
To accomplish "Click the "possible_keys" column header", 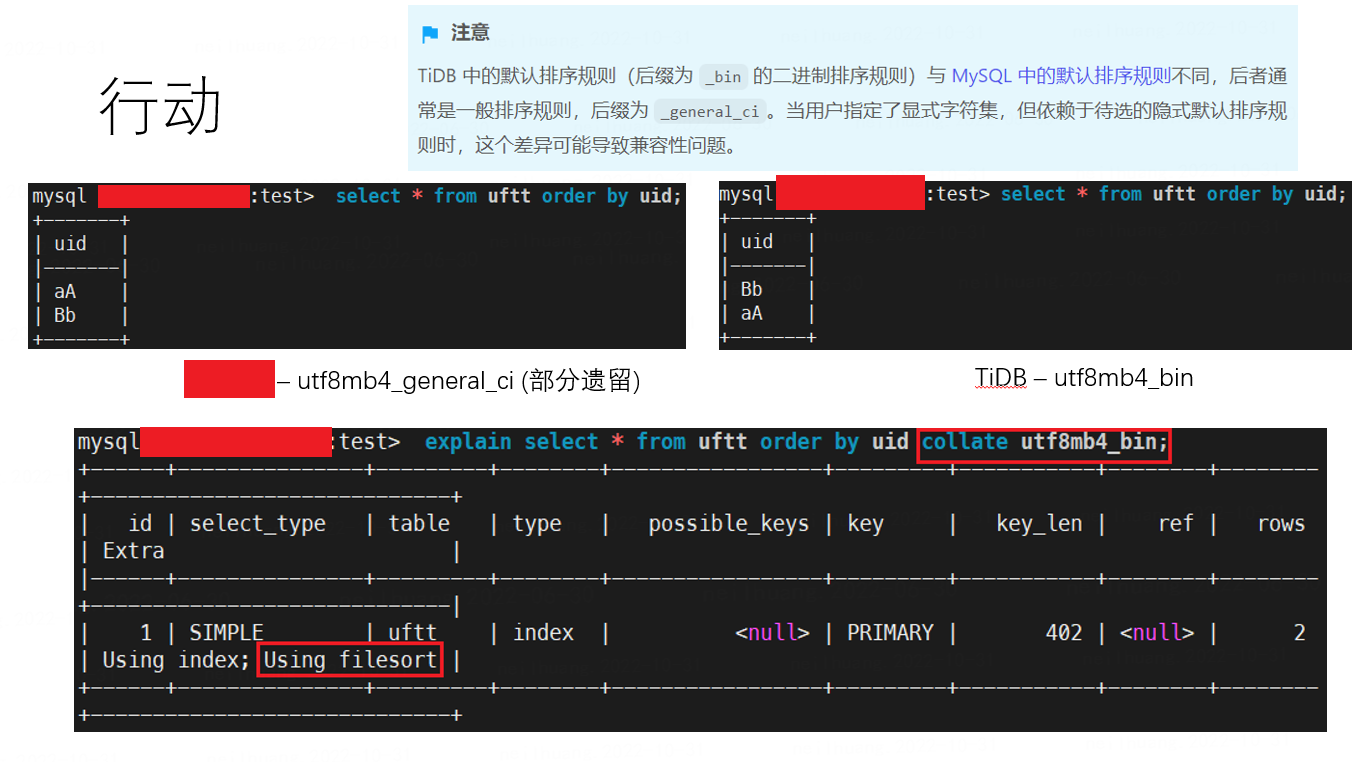I will pyautogui.click(x=728, y=524).
